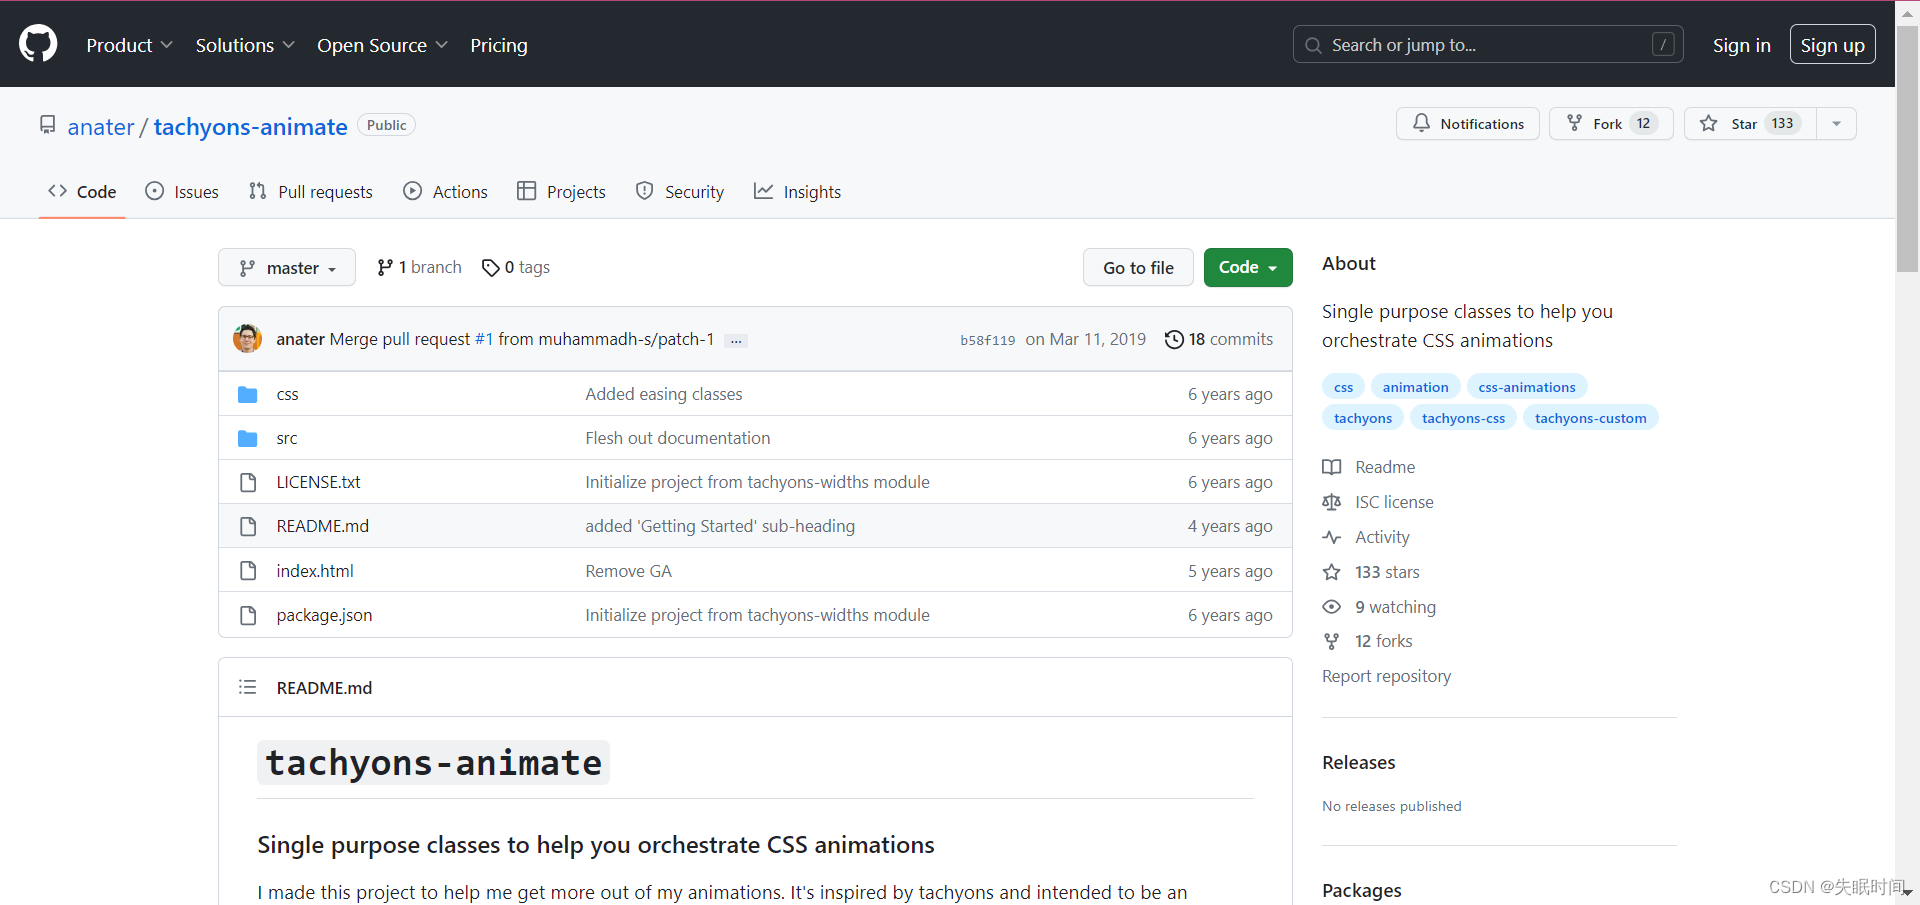Switch to the Projects tab
This screenshot has height=905, width=1920.
tap(561, 191)
